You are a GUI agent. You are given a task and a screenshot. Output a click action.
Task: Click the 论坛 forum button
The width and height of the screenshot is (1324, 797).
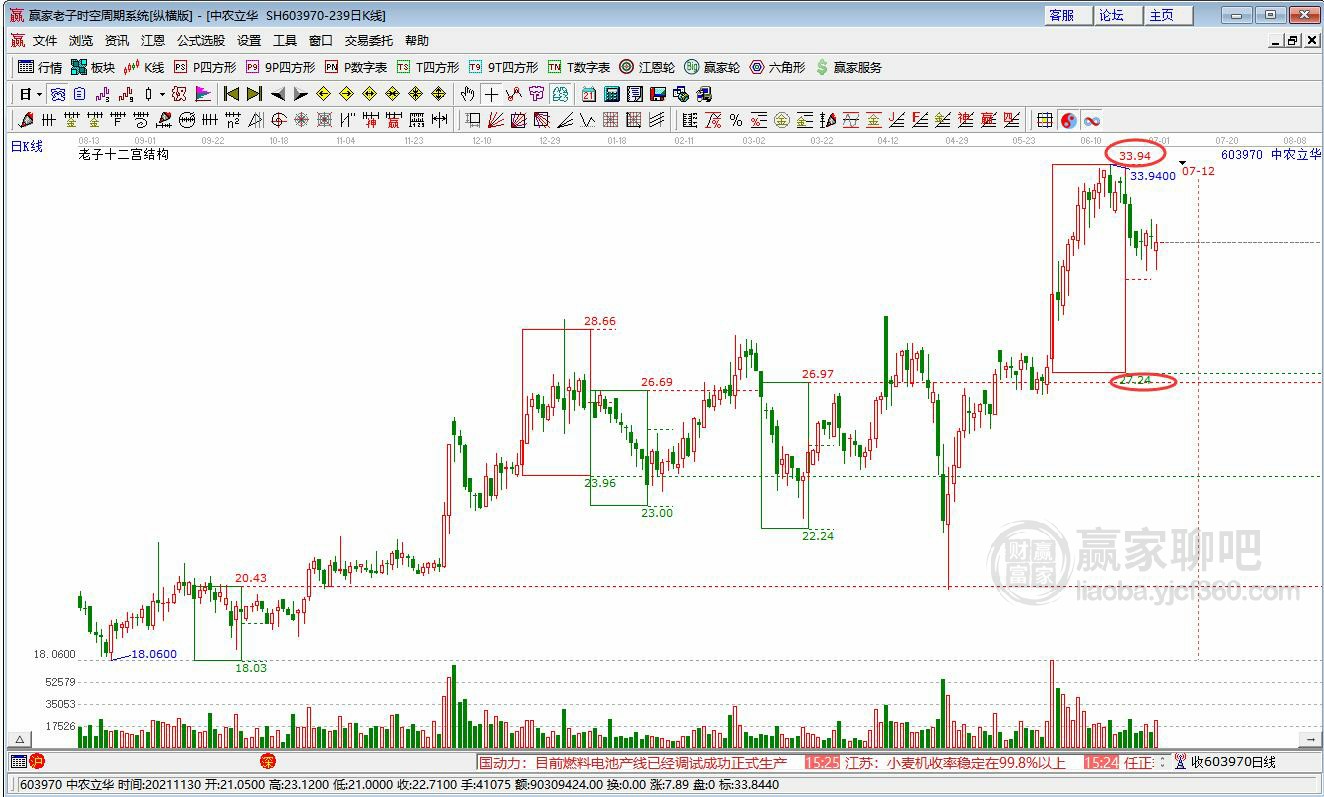click(1118, 15)
